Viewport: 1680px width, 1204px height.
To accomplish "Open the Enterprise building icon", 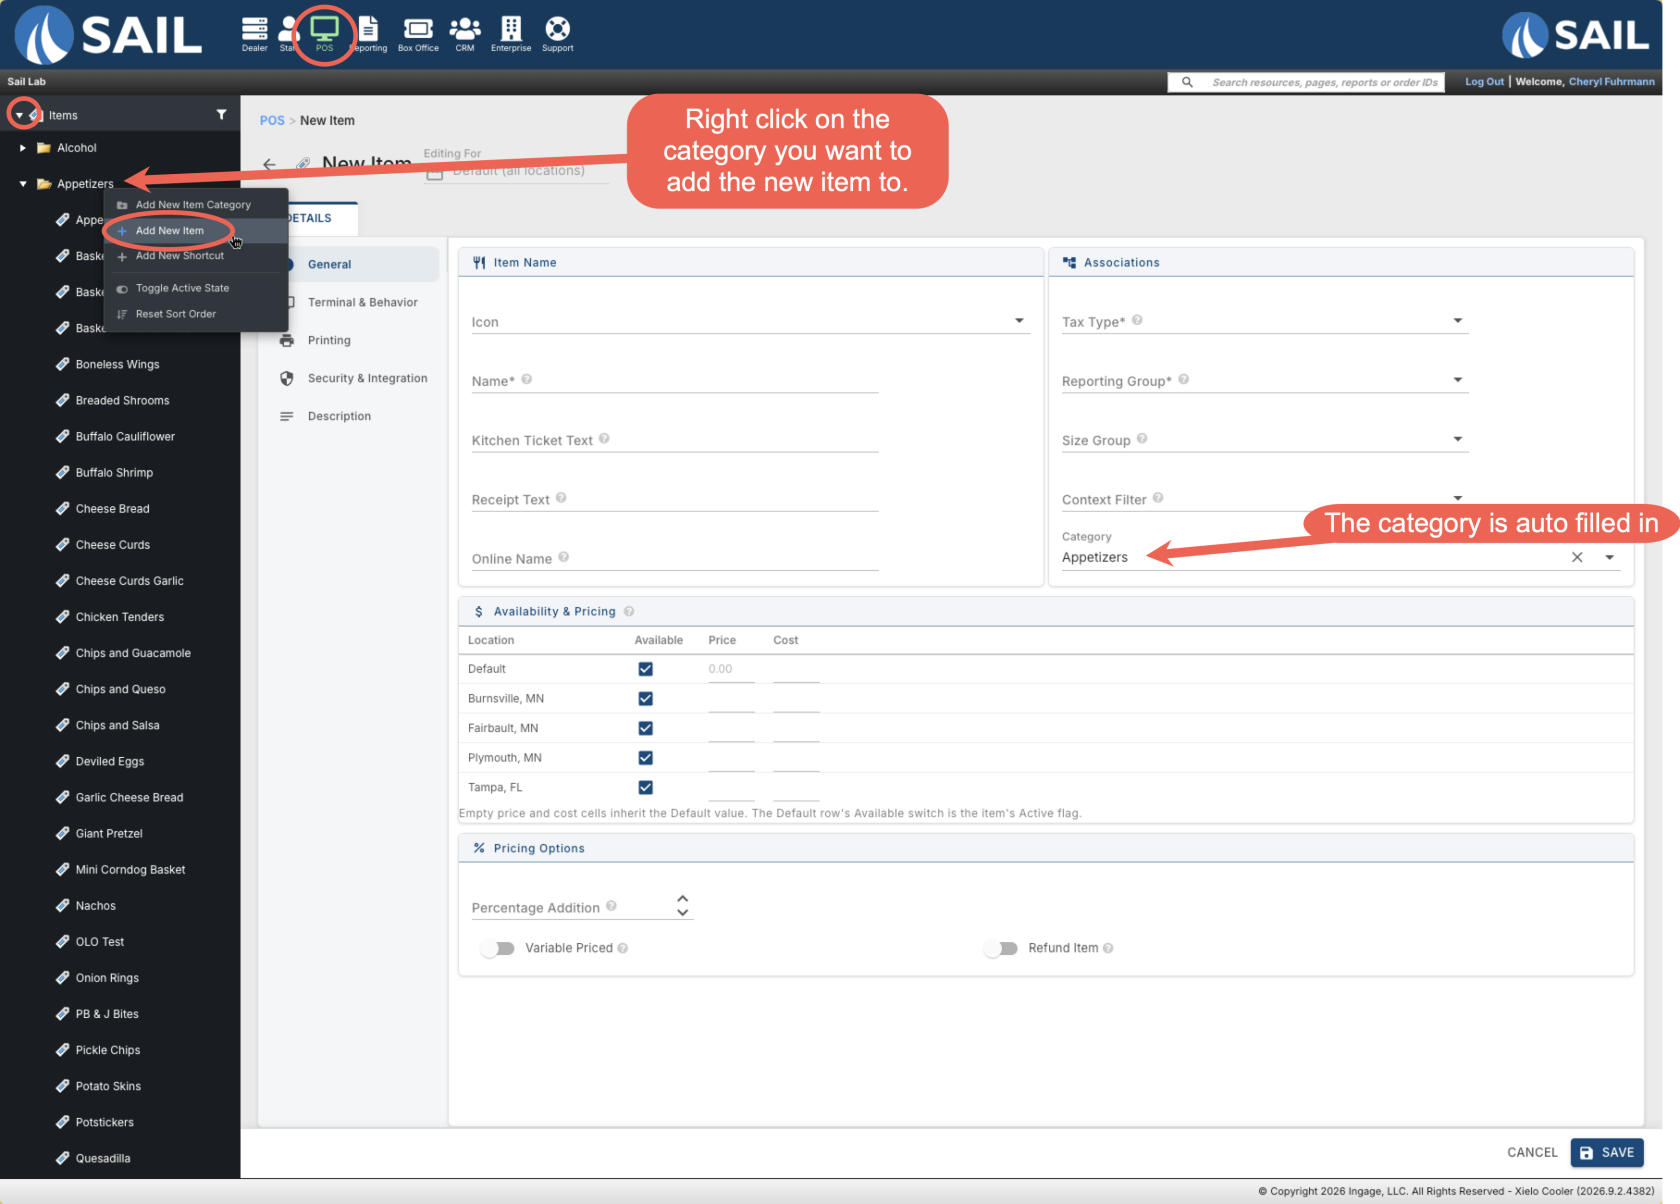I will 511,34.
